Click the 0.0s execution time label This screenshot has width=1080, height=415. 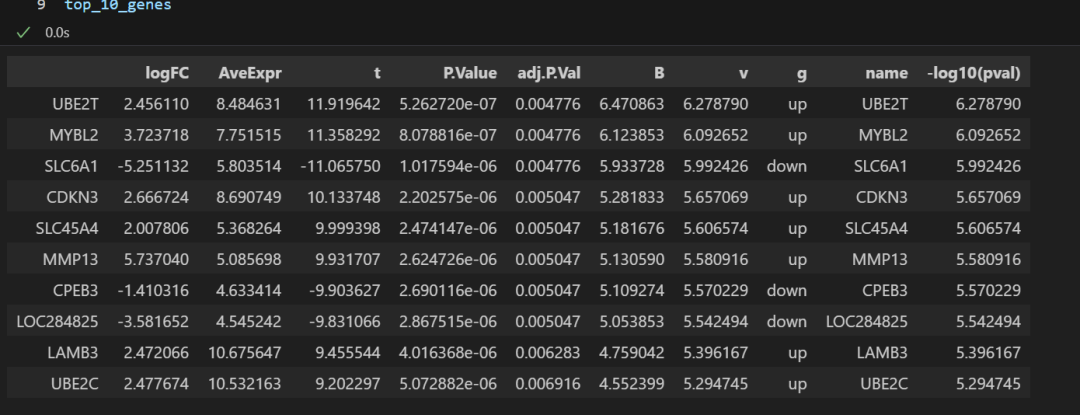pyautogui.click(x=57, y=32)
